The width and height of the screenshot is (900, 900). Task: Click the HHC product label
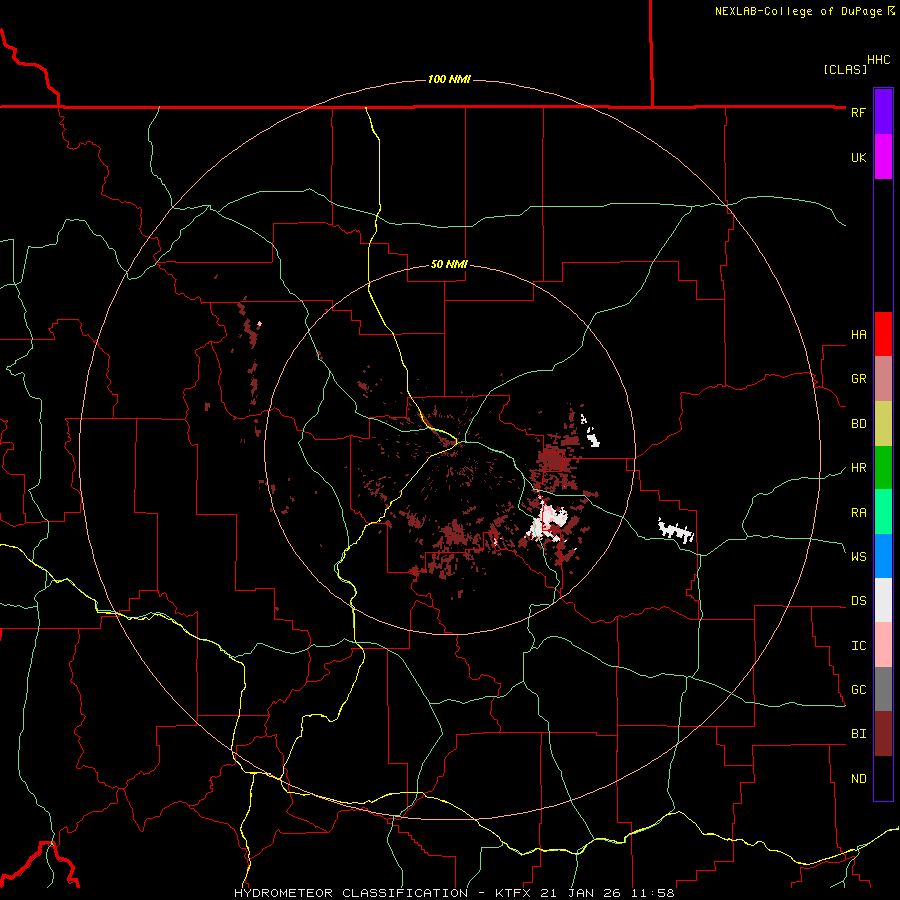[879, 60]
